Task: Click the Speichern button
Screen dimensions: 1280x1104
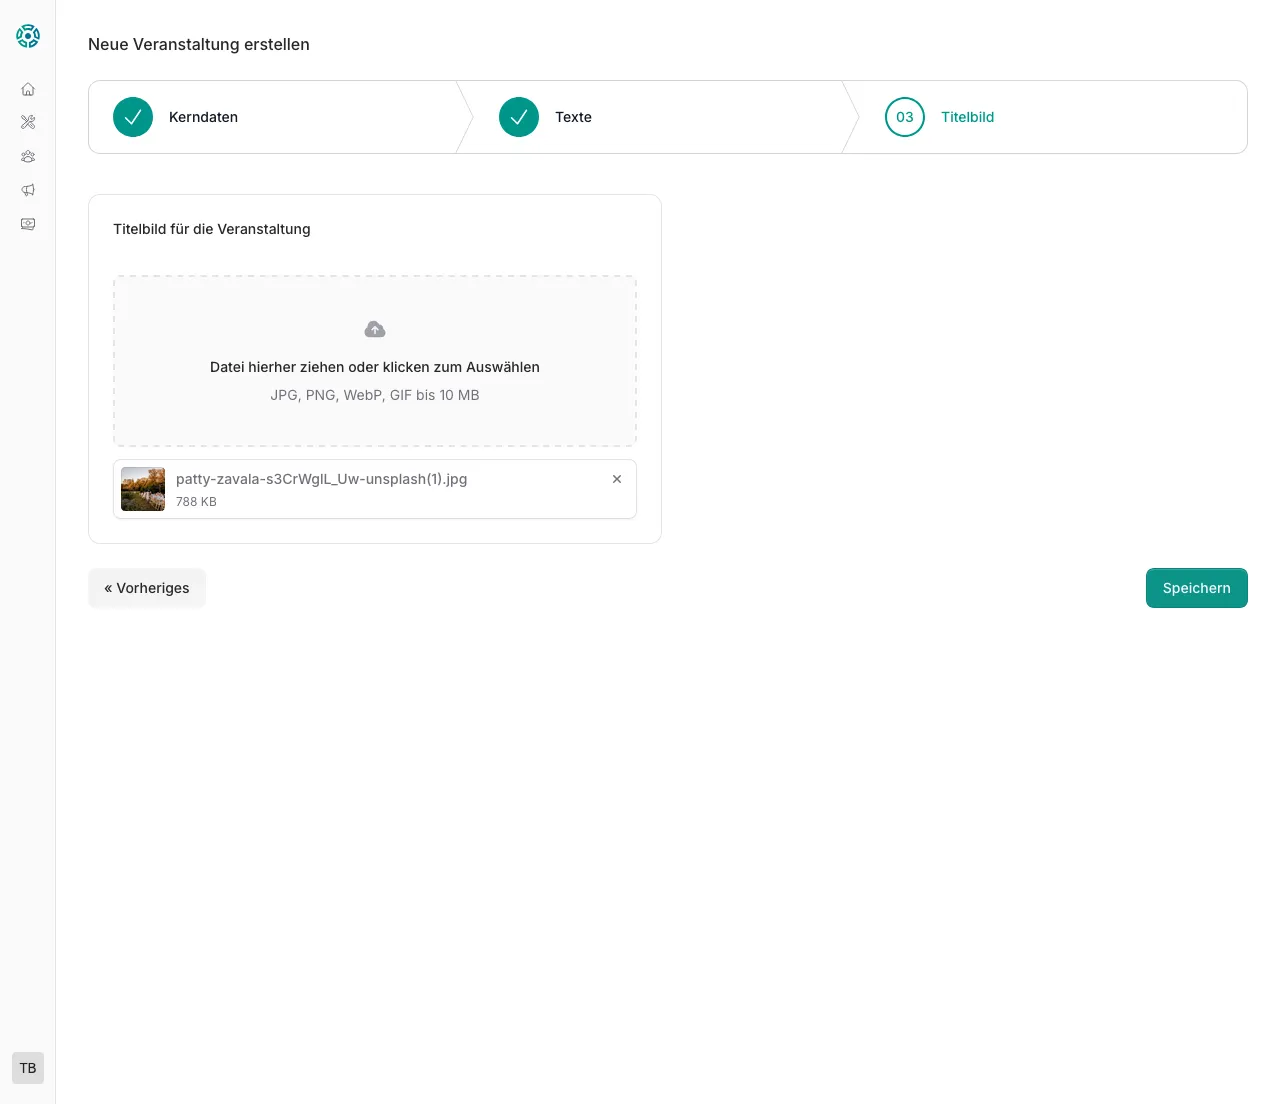Action: pyautogui.click(x=1197, y=588)
